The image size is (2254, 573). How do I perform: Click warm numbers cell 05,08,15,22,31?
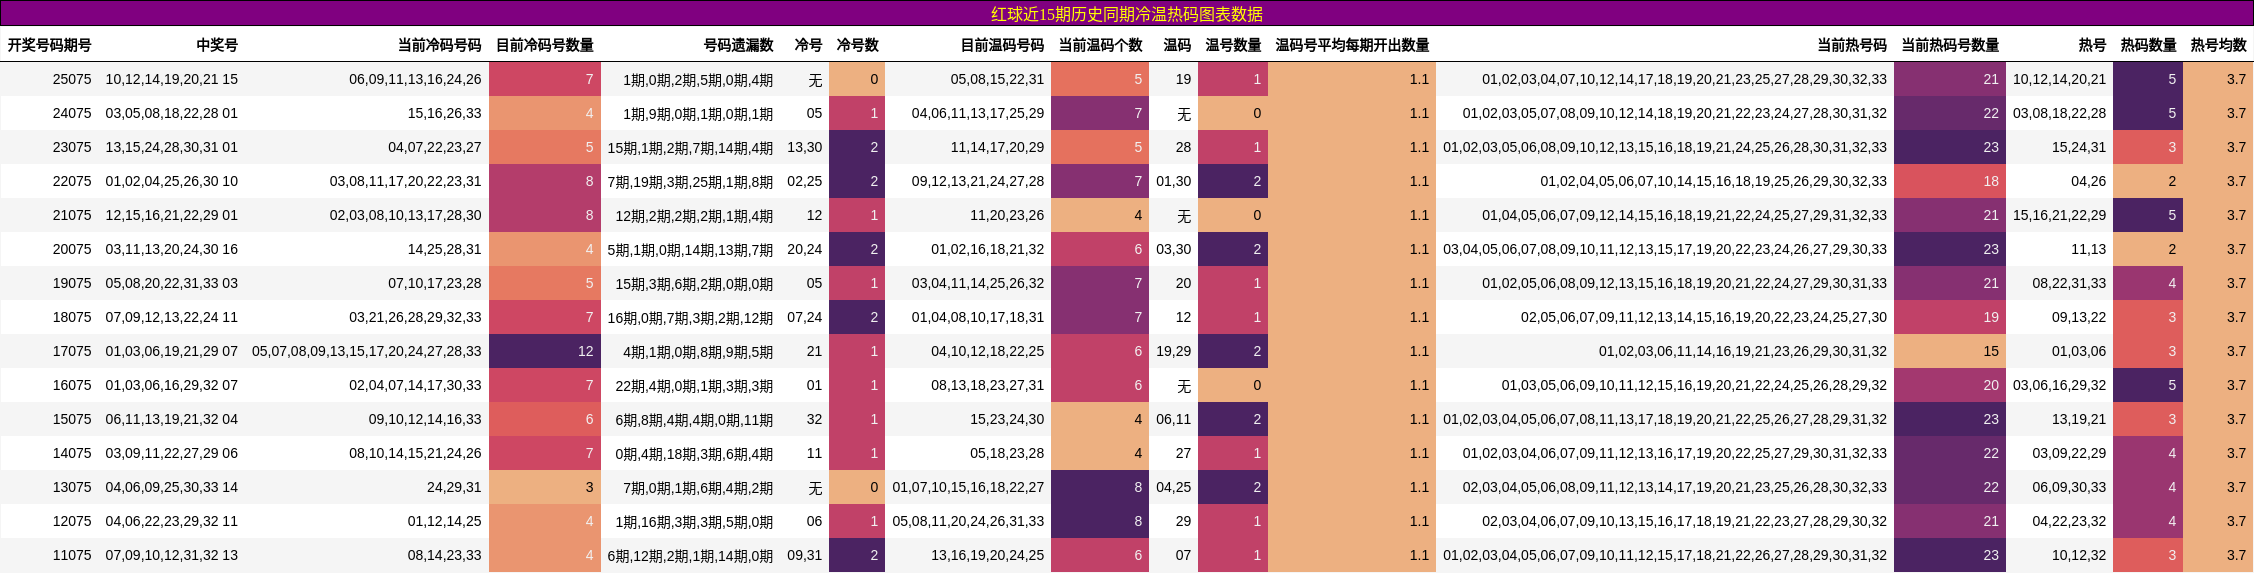pos(997,79)
